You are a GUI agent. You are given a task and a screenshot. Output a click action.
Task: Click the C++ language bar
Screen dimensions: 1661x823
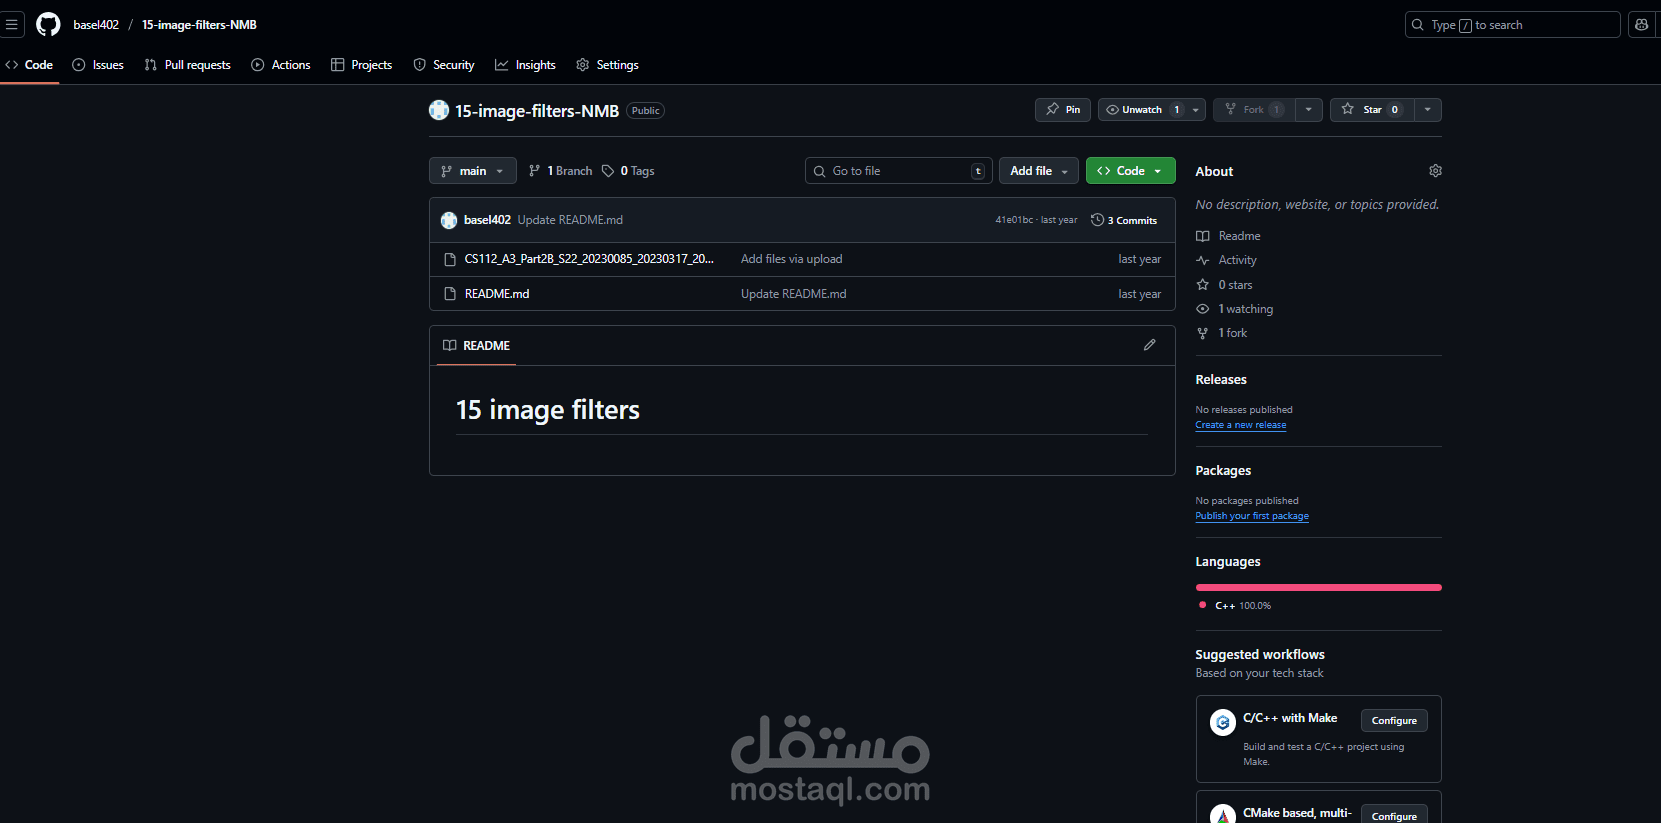coord(1318,588)
